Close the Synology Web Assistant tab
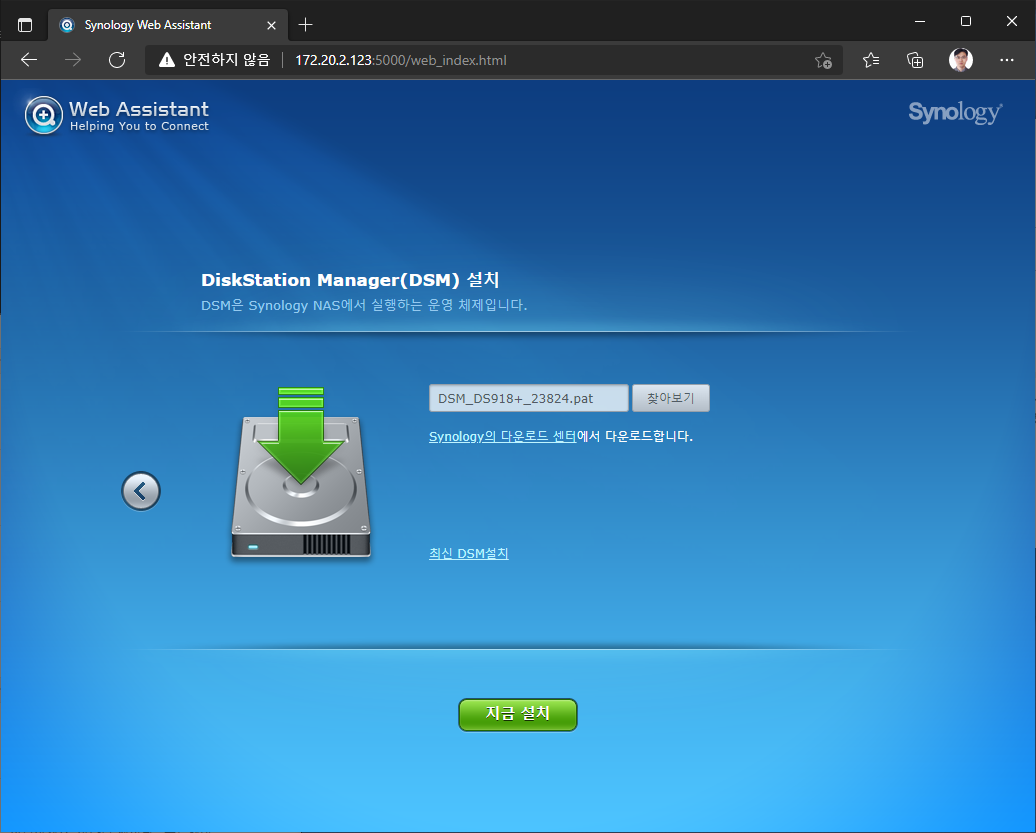1036x833 pixels. (271, 25)
